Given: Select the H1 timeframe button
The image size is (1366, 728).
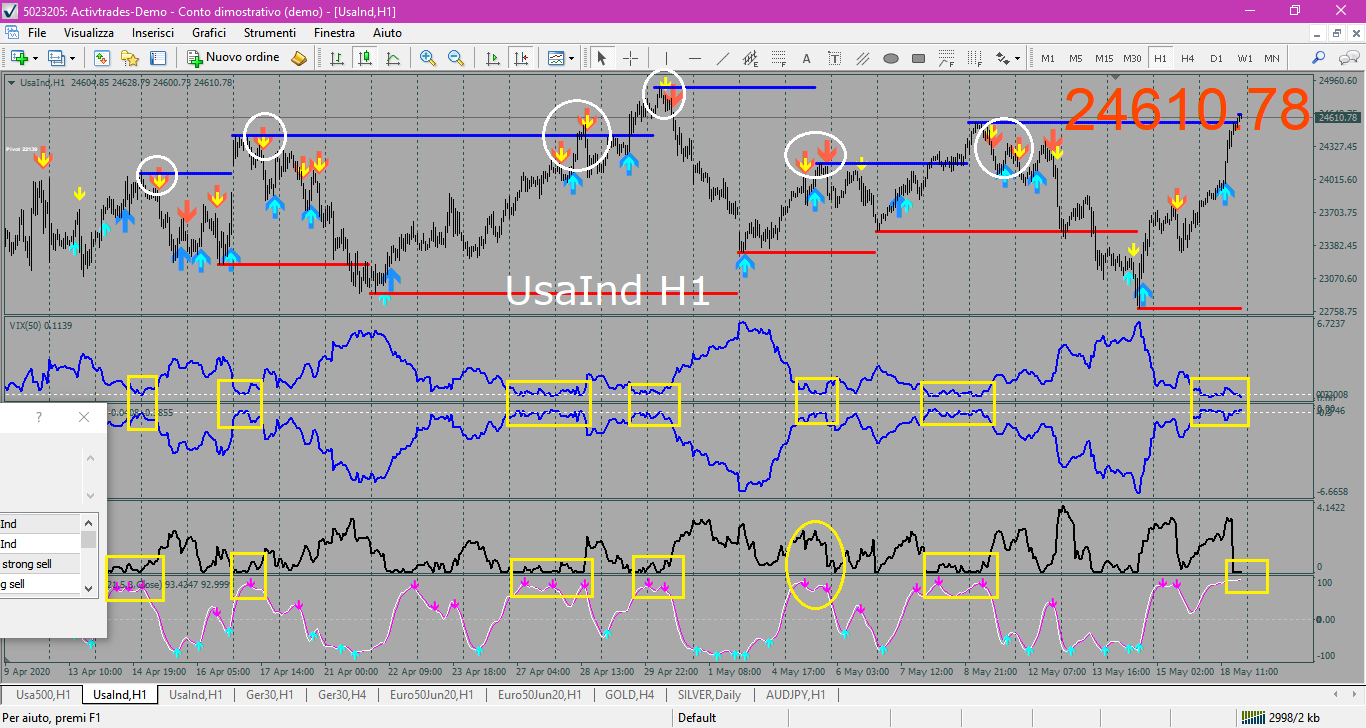Looking at the screenshot, I should [1160, 58].
